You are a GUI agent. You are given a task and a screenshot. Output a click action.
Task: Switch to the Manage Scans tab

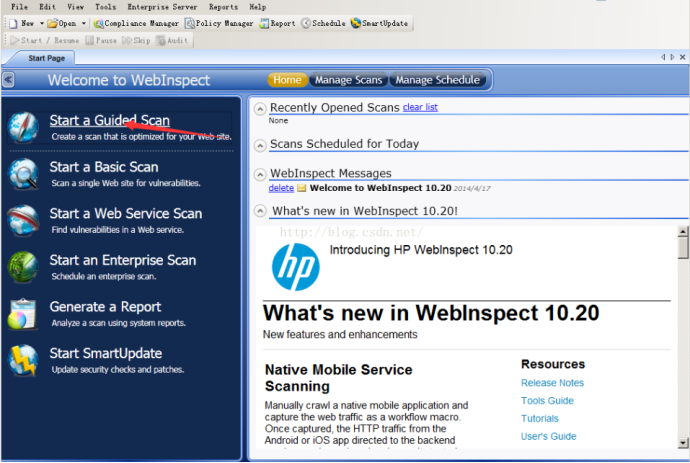(x=349, y=80)
